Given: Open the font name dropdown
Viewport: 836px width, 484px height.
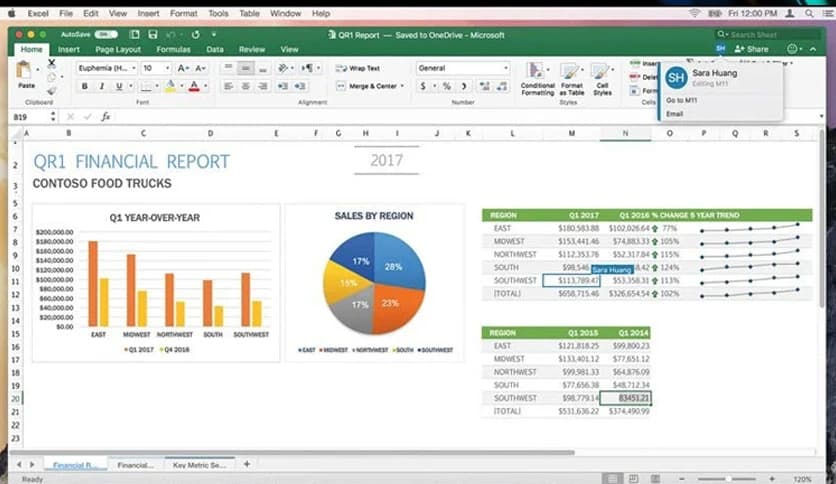Looking at the screenshot, I should [106, 68].
